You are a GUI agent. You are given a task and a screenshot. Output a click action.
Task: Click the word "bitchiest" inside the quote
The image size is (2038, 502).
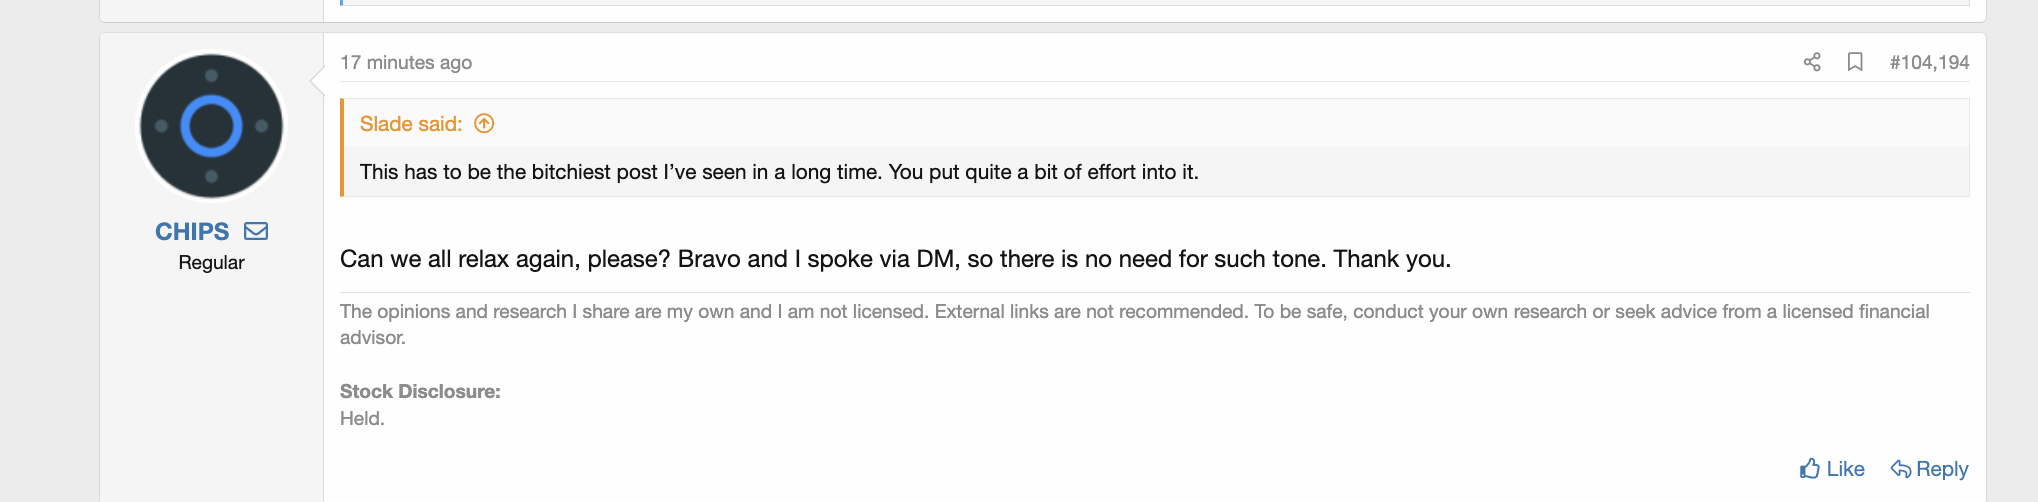click(571, 172)
